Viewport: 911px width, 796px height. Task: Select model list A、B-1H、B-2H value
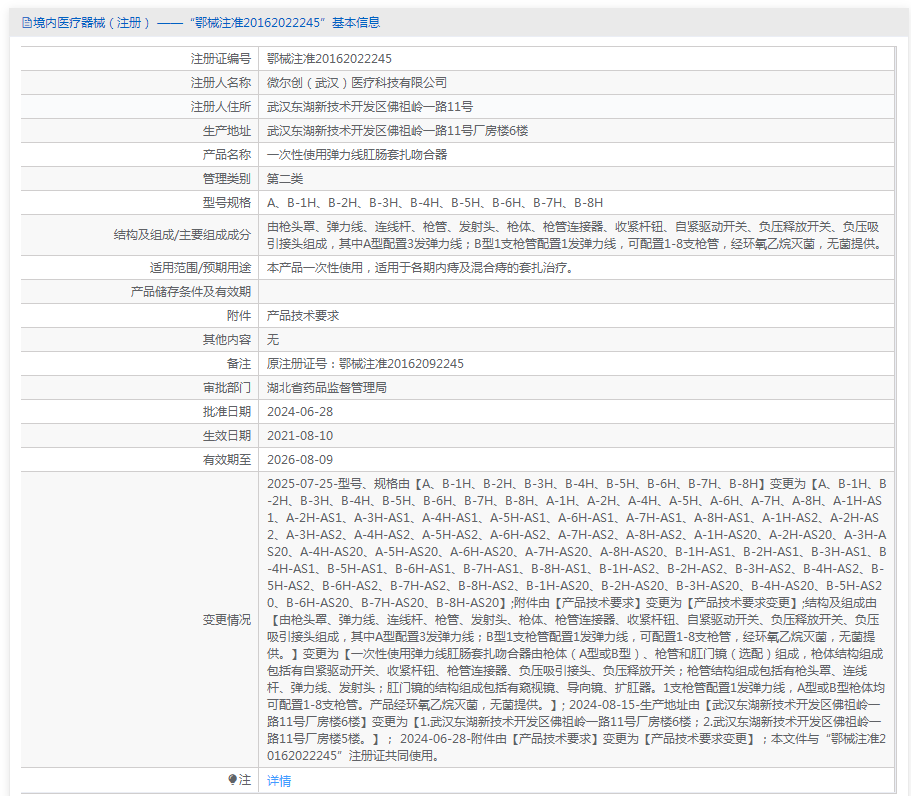pyautogui.click(x=435, y=203)
